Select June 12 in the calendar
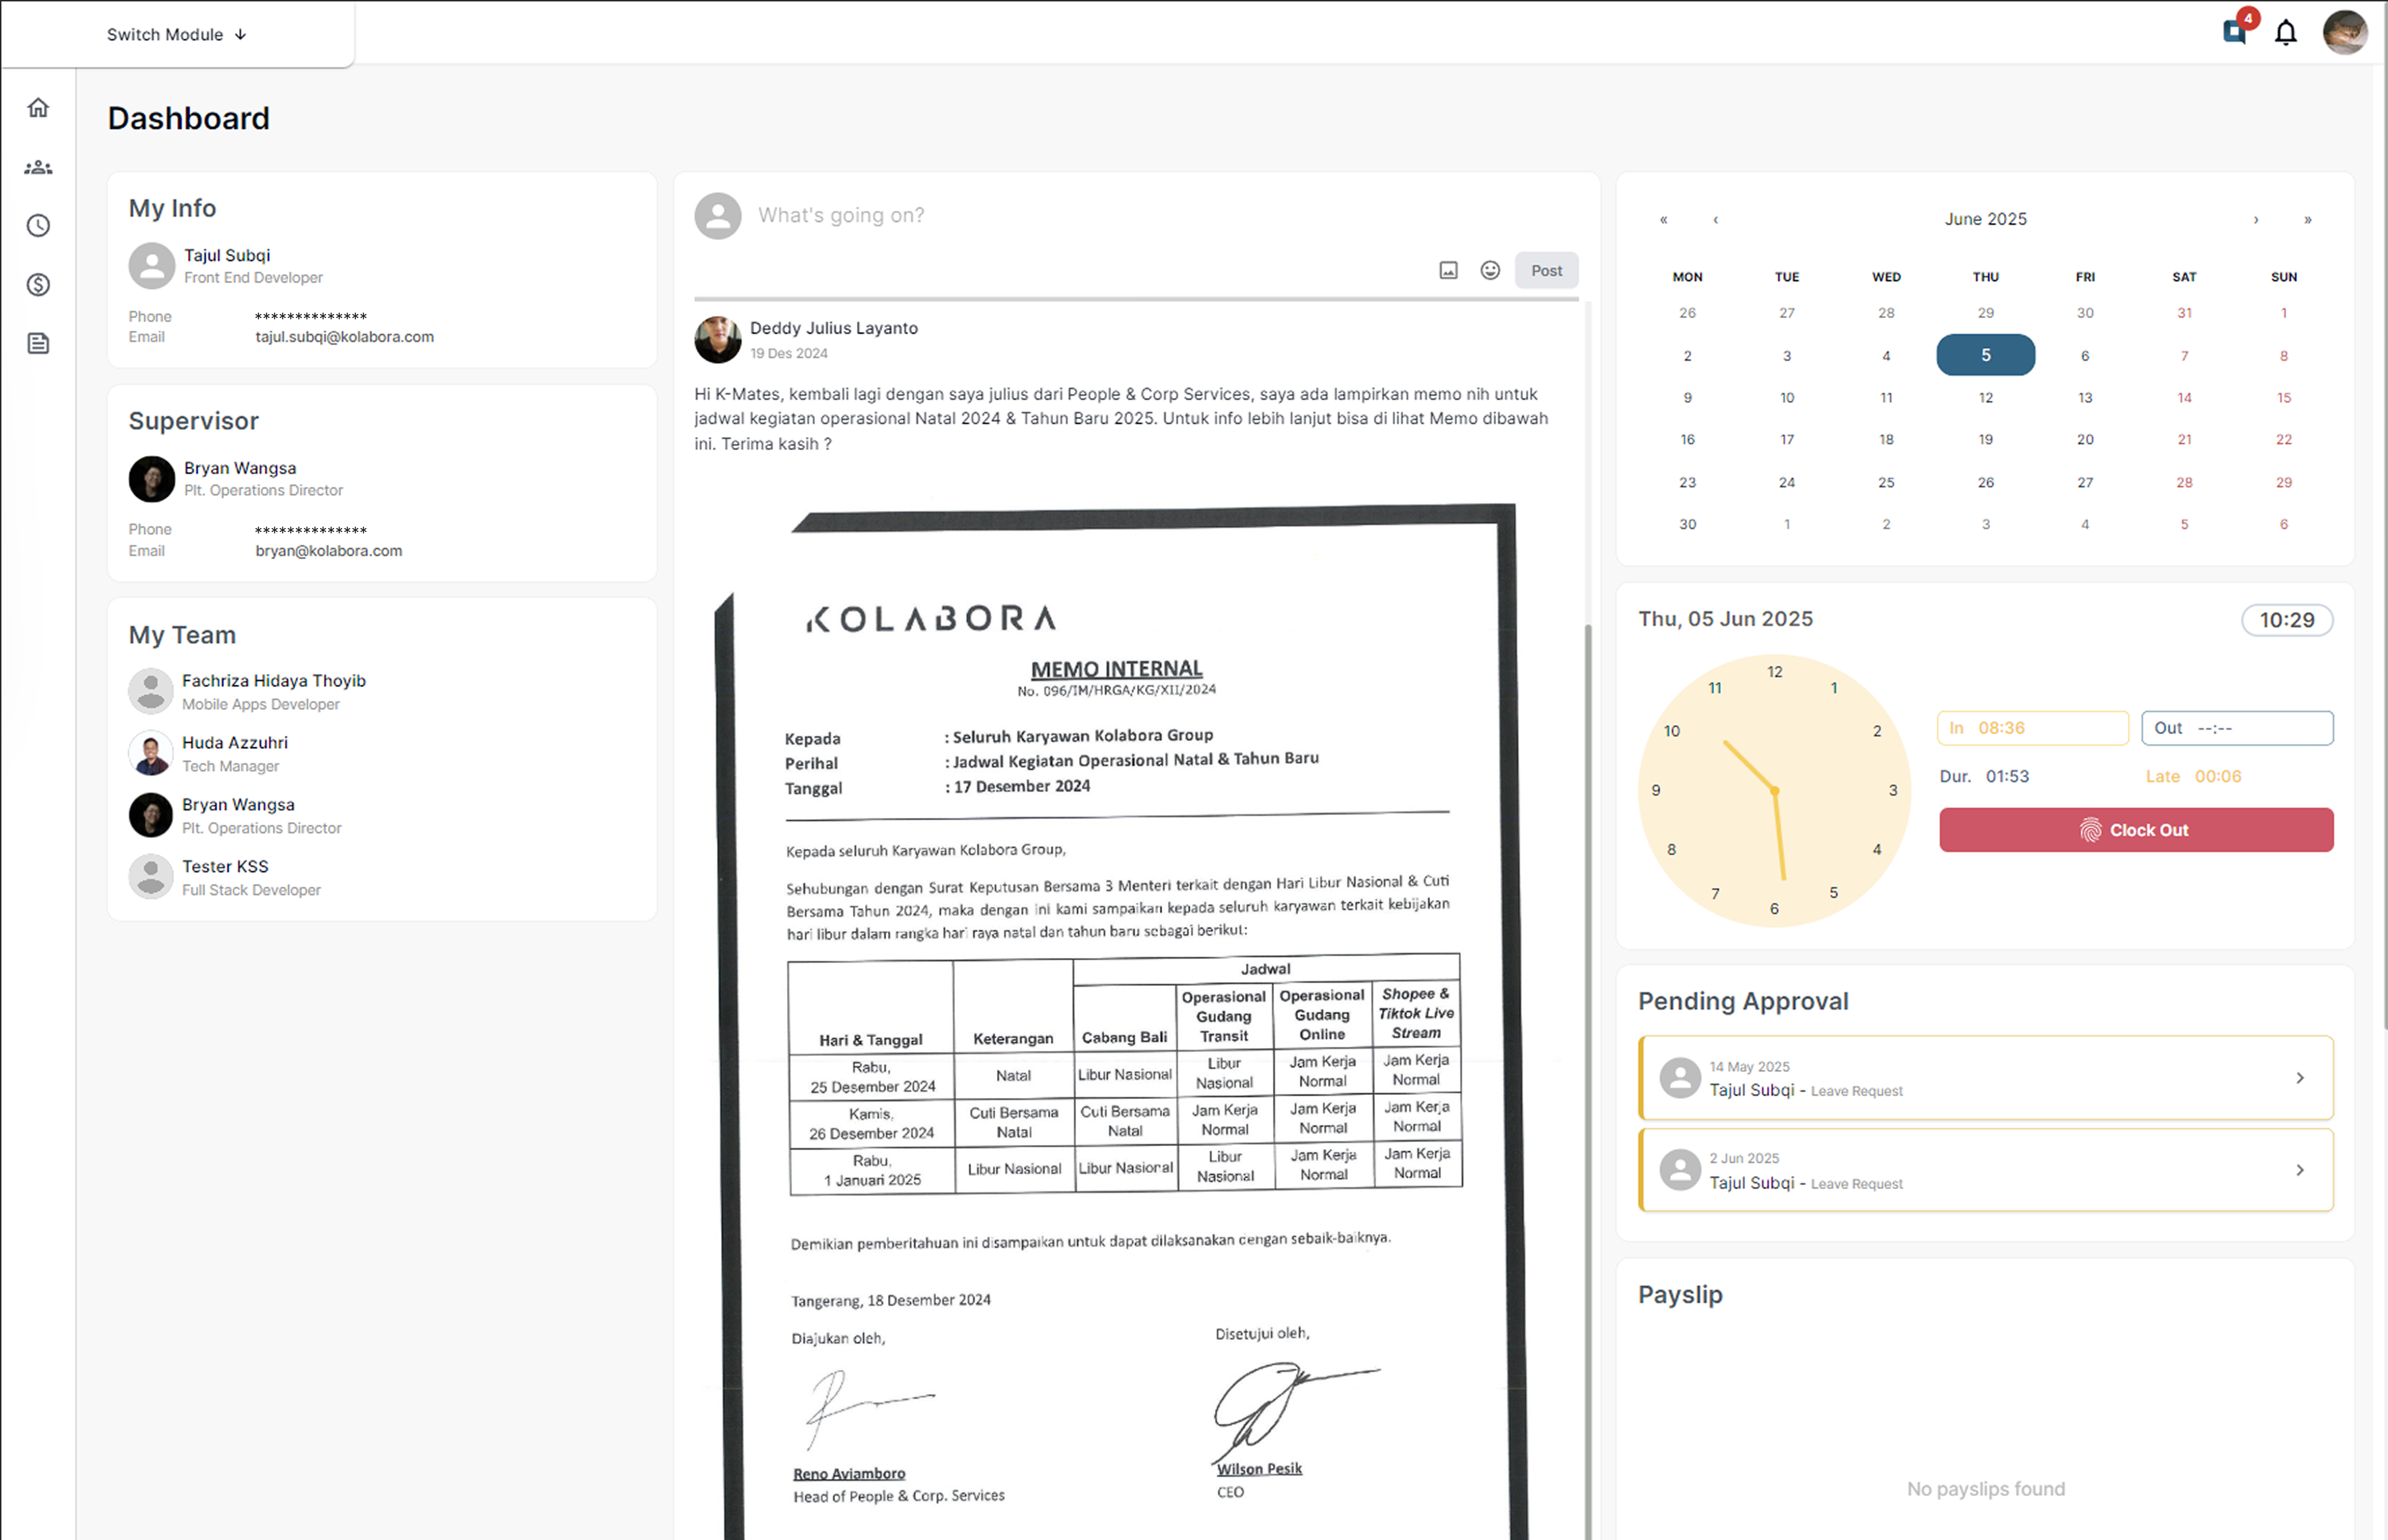Screen dimensions: 2388x1540 click(1986, 398)
